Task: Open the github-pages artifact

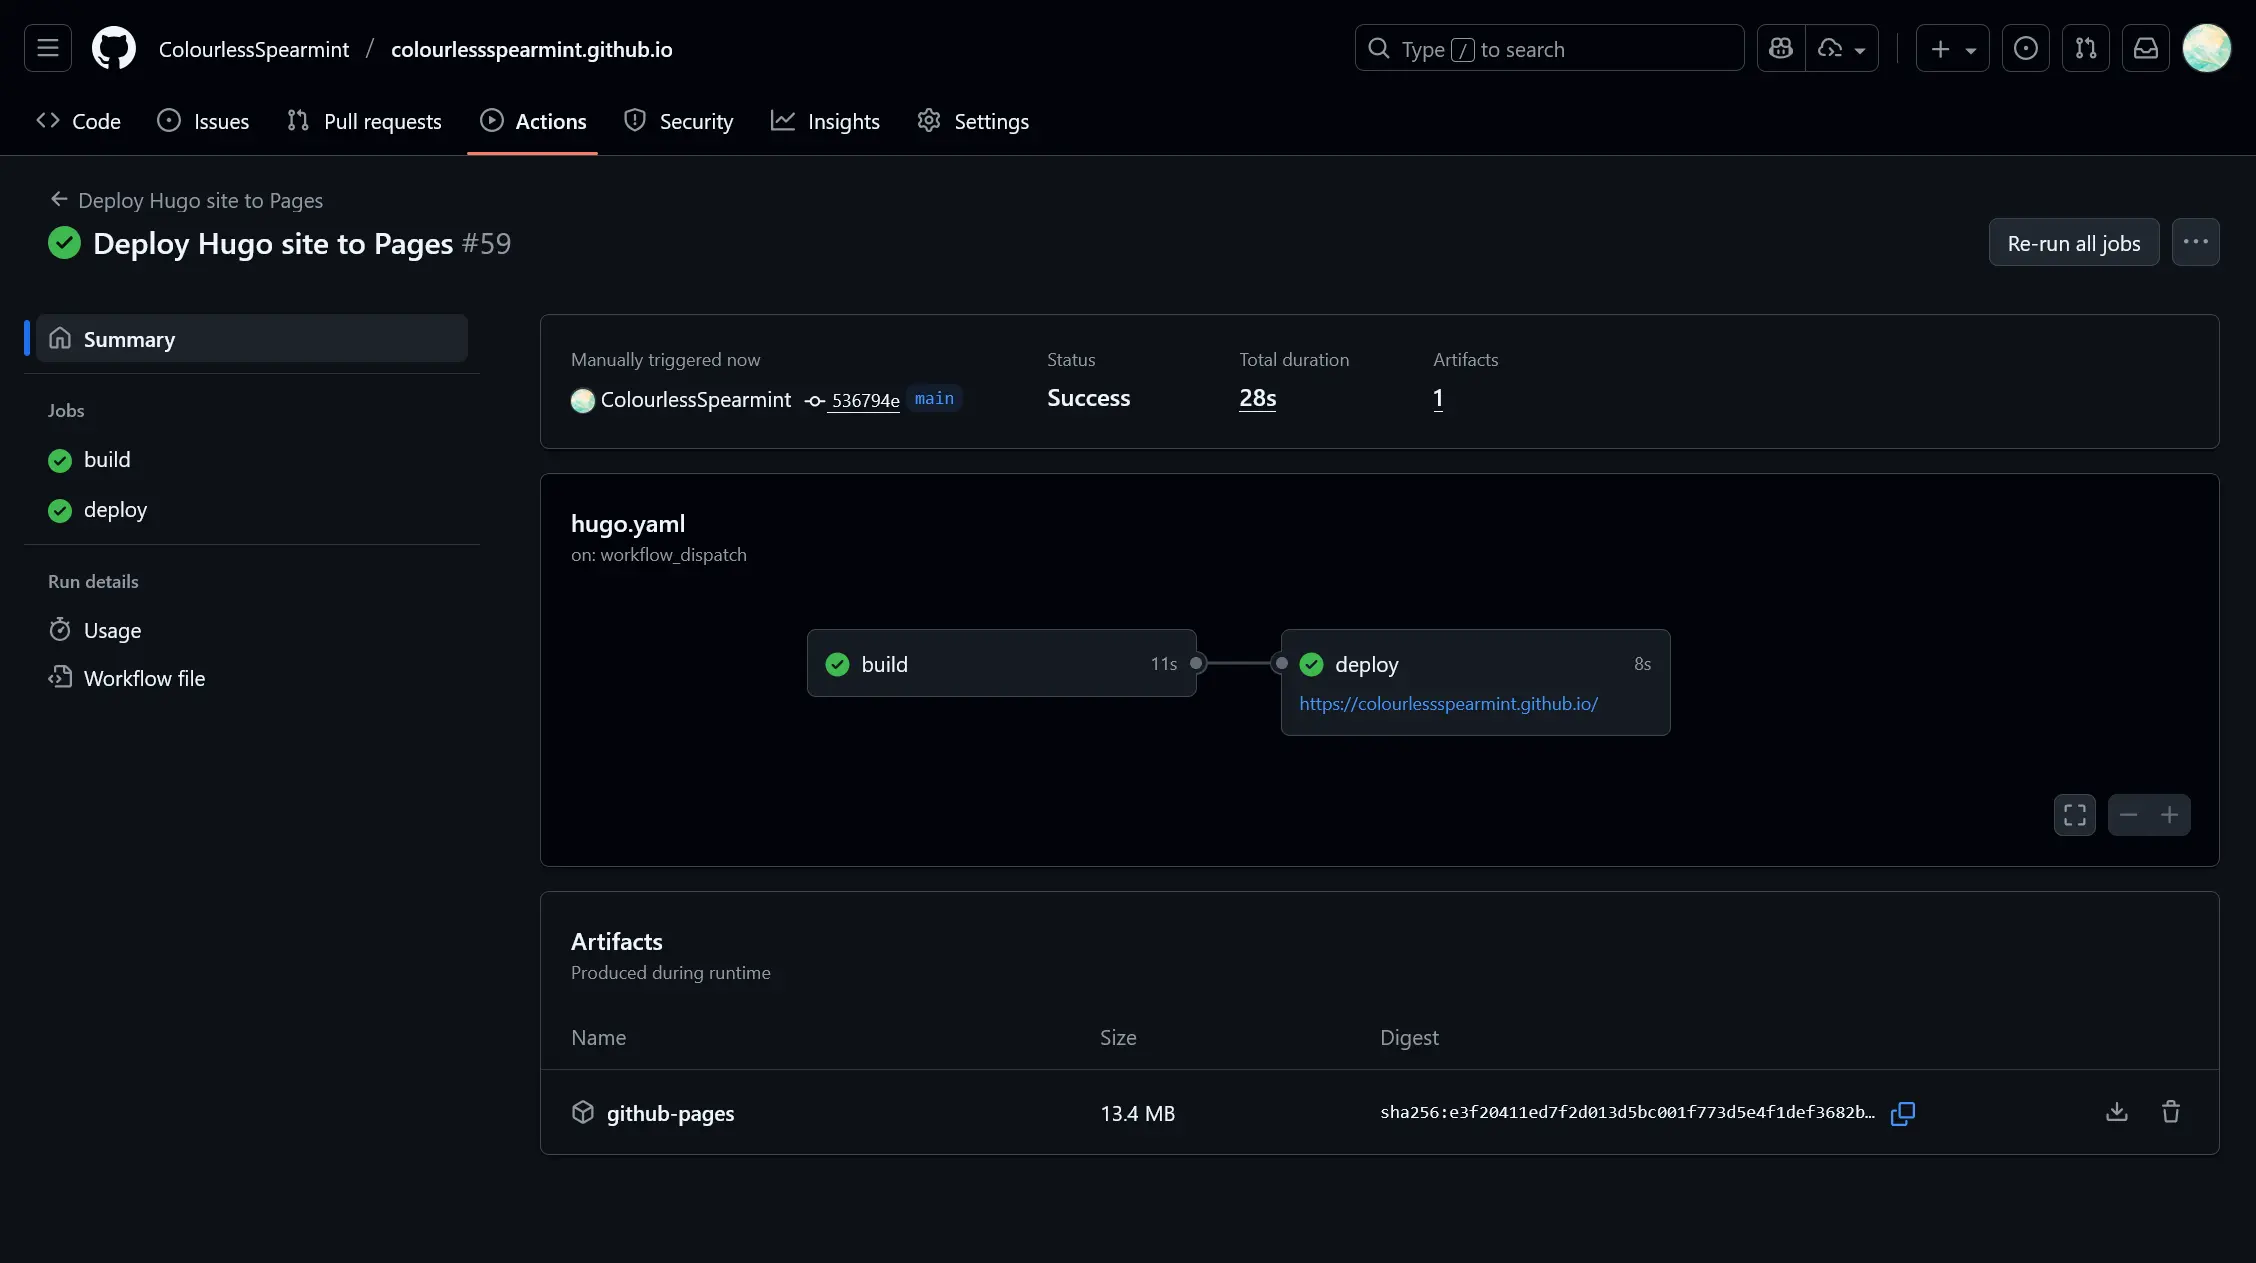Action: [x=670, y=1113]
